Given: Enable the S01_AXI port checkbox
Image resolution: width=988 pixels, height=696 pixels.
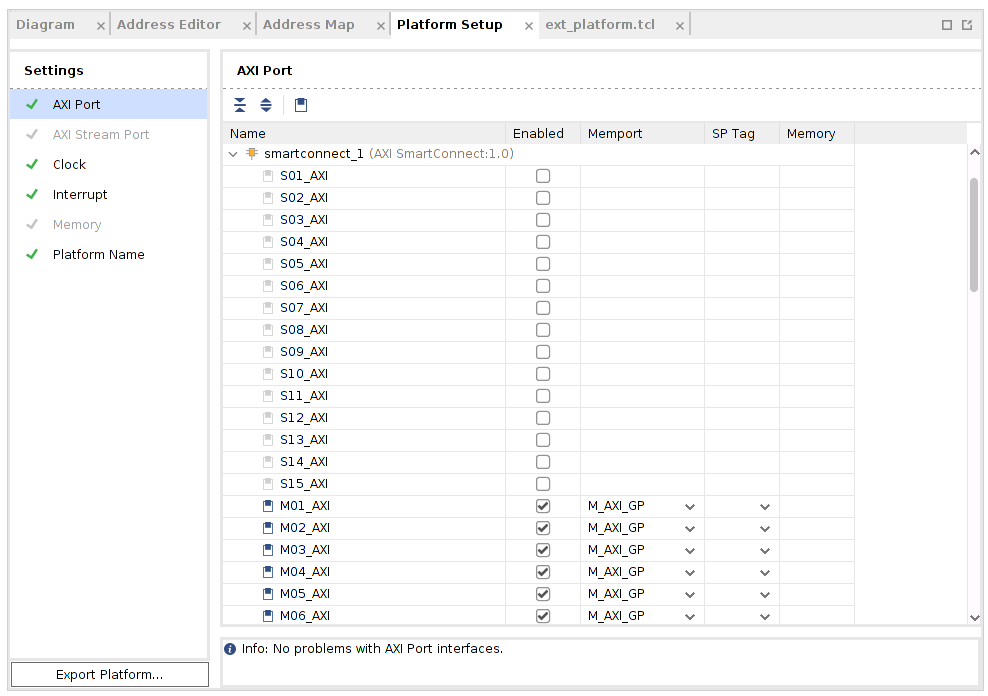Looking at the screenshot, I should pyautogui.click(x=543, y=176).
